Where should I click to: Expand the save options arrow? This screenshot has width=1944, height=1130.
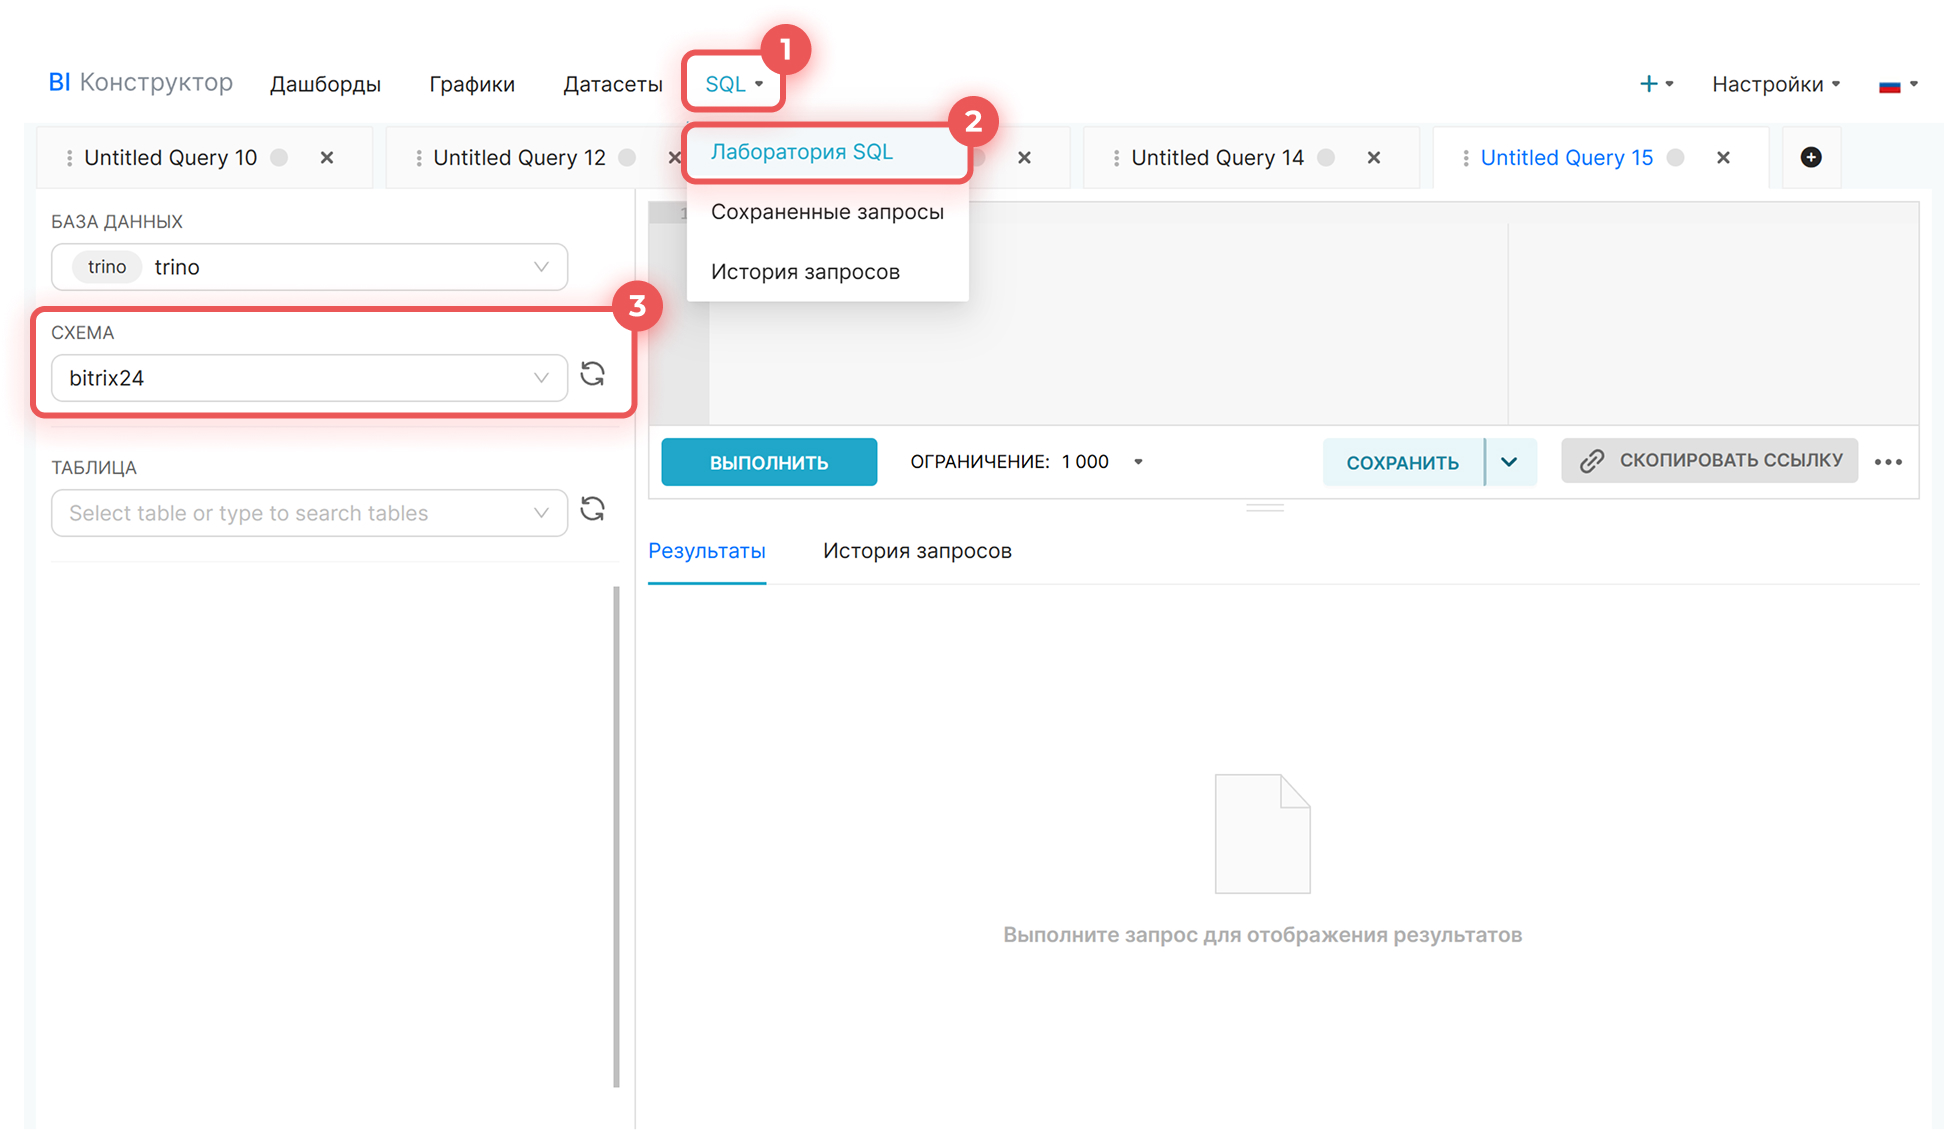(1509, 462)
